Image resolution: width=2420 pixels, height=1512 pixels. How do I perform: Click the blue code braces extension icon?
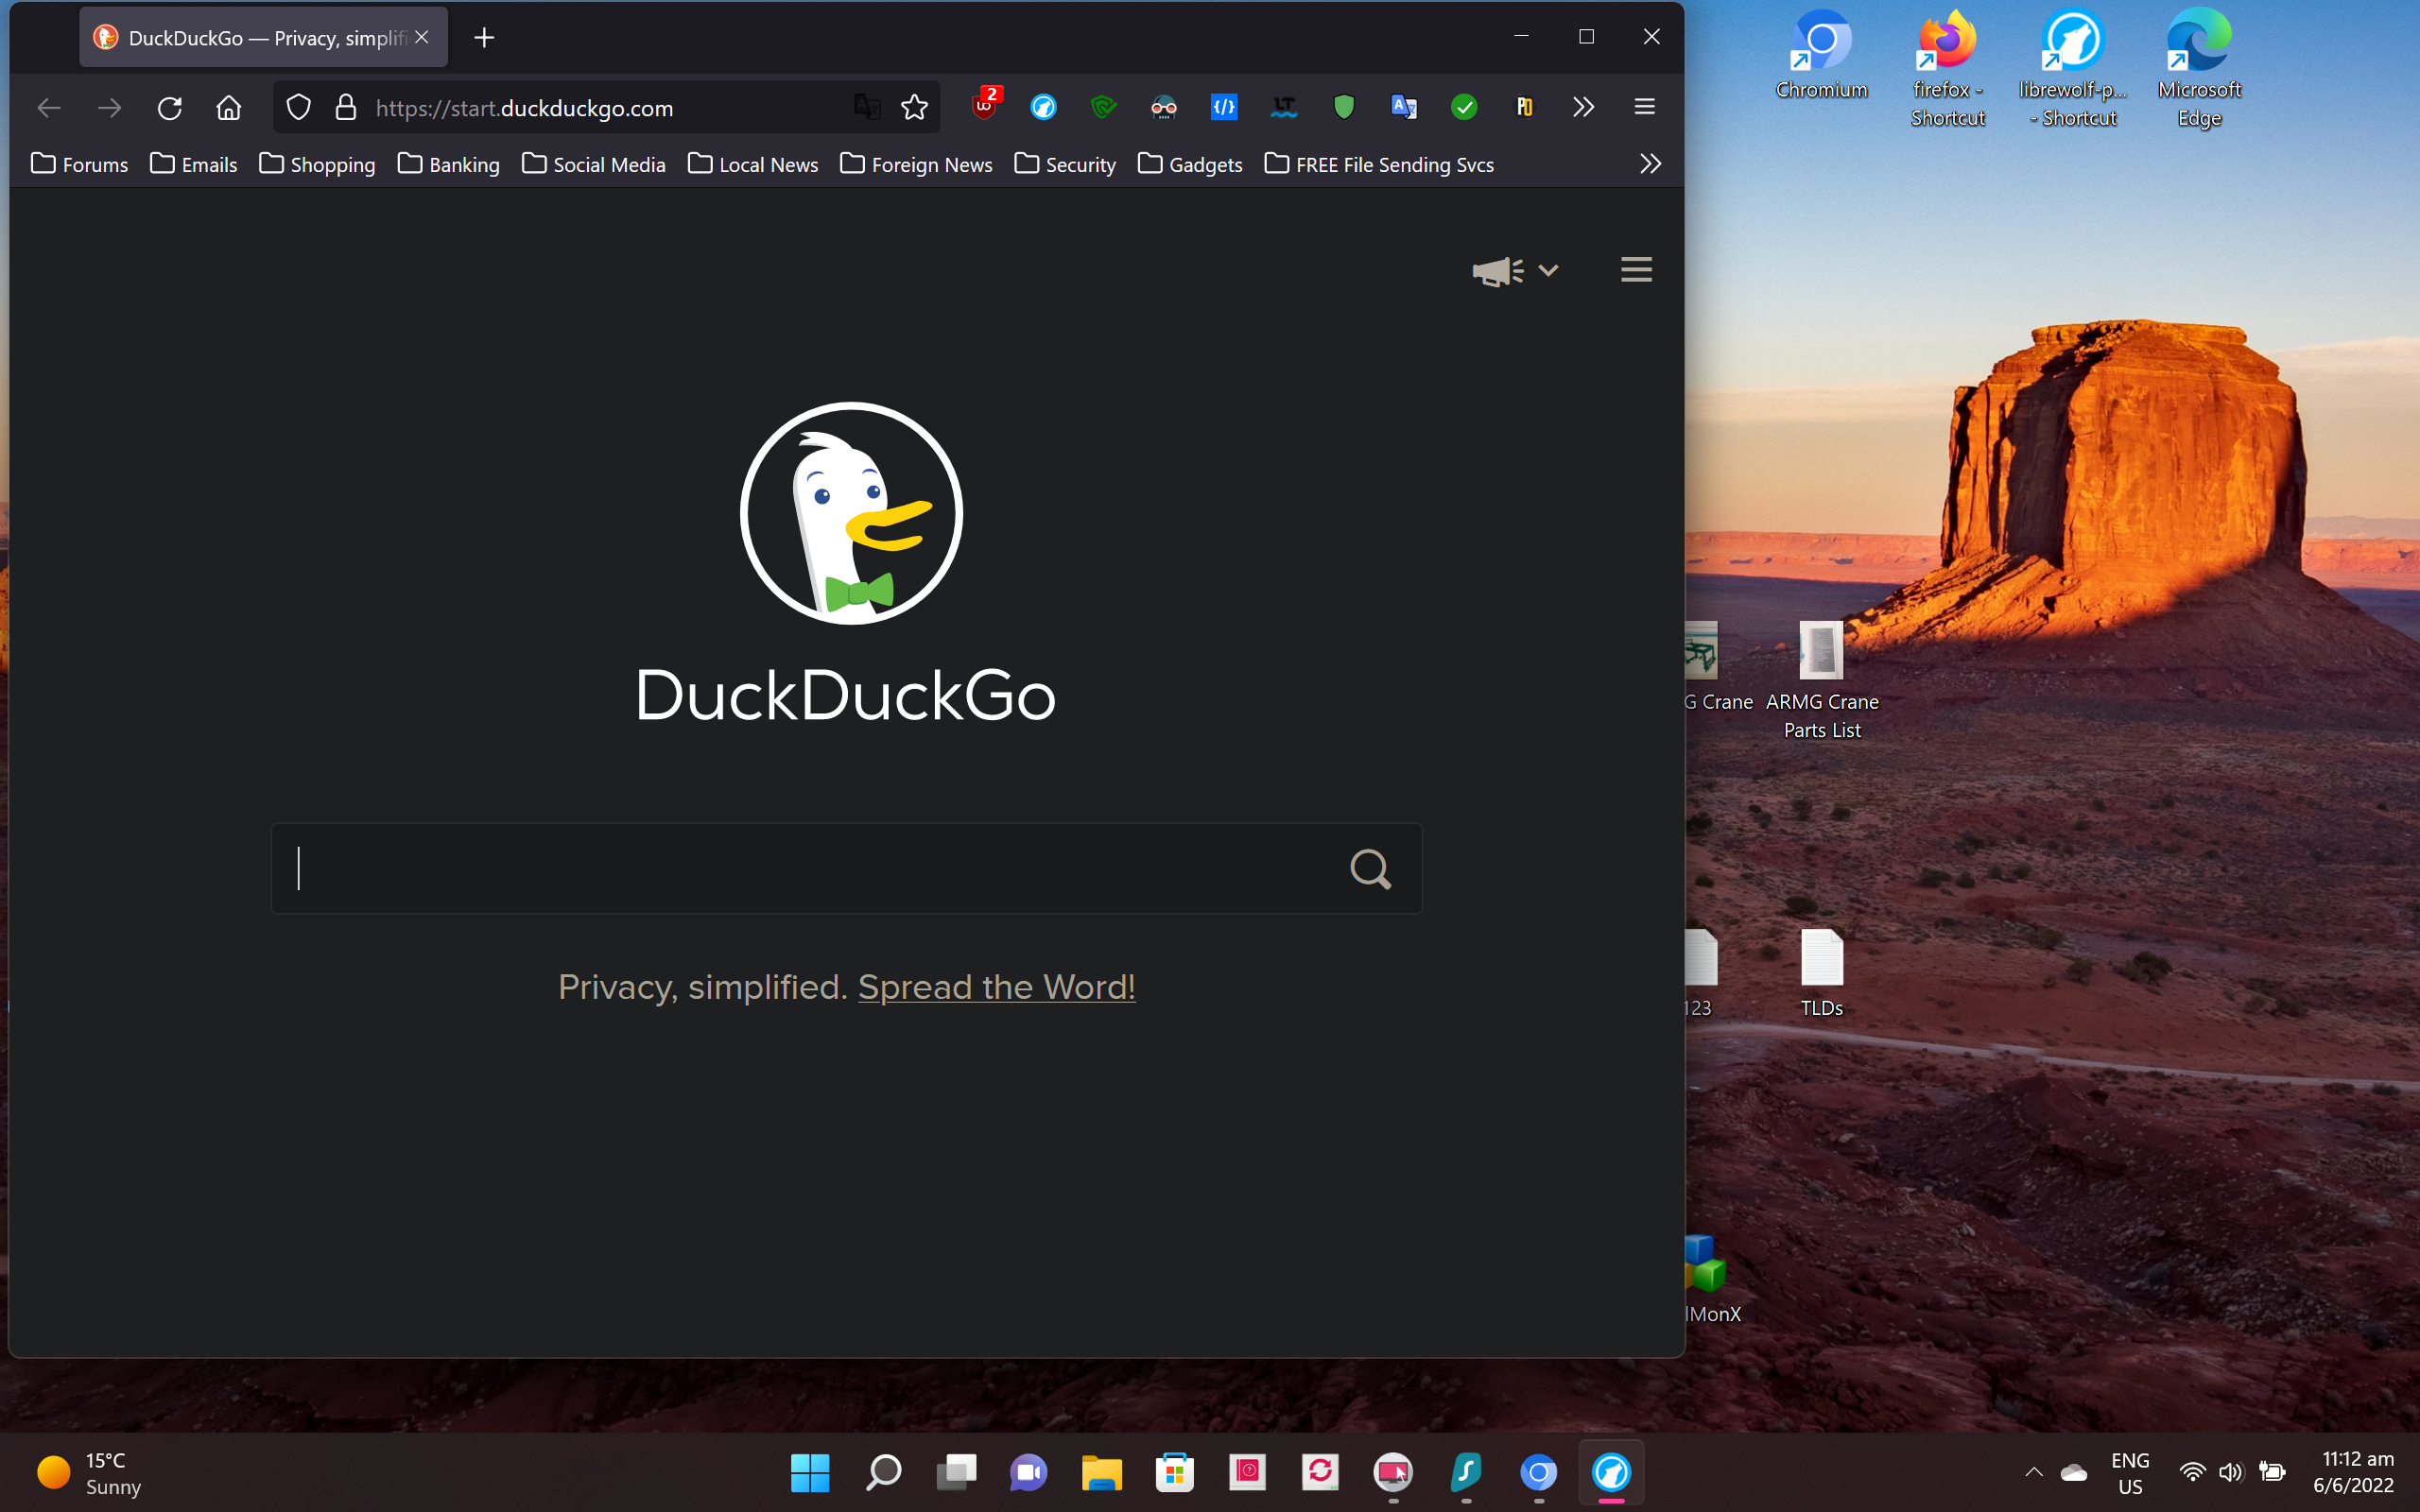[1224, 107]
